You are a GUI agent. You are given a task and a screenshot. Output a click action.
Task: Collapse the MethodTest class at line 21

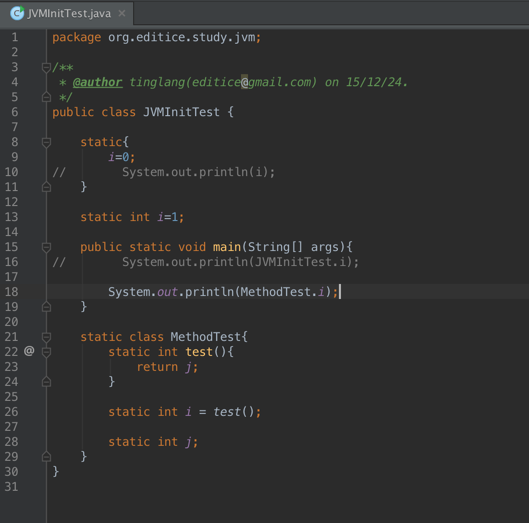(46, 337)
